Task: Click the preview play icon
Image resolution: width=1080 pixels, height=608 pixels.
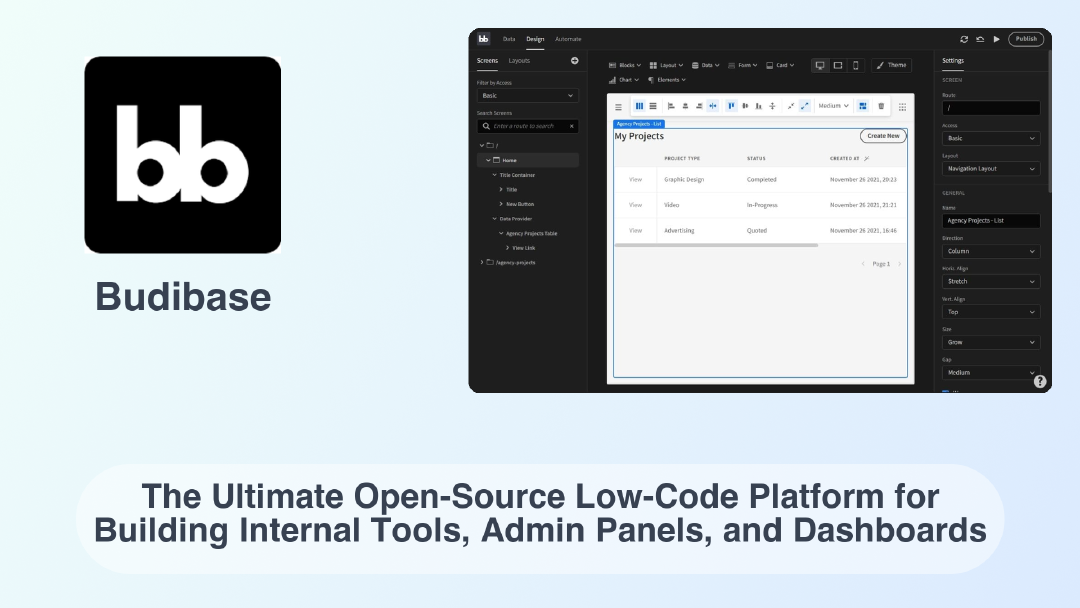Action: click(997, 39)
